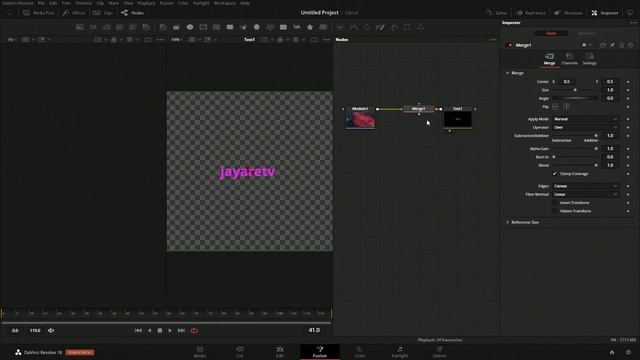Select the MediaIn1 node thumbnail

pyautogui.click(x=360, y=120)
